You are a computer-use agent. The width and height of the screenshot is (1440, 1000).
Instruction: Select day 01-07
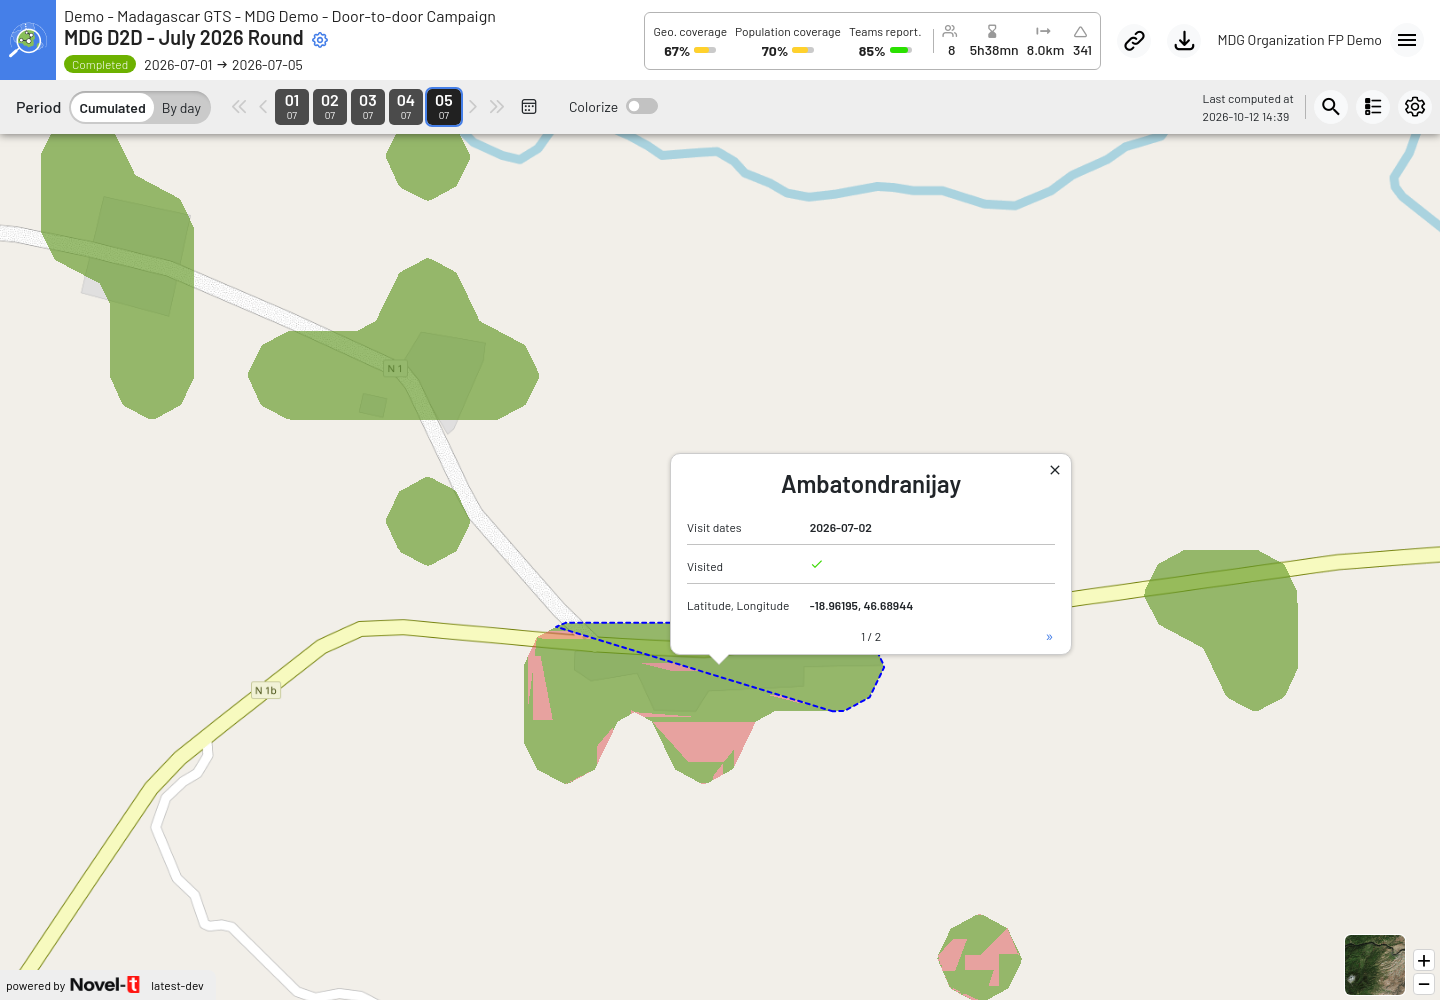292,107
